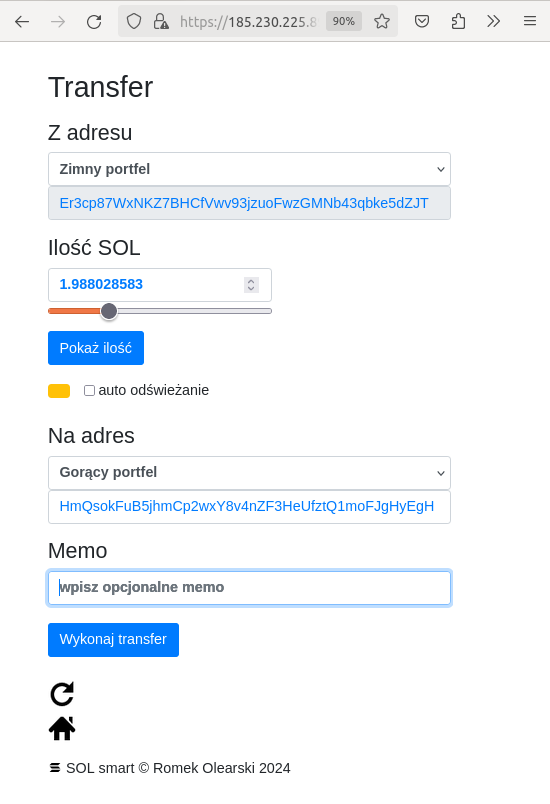Open the shield tracking protection icon
Screen dimensions: 550x804
[x=134, y=22]
